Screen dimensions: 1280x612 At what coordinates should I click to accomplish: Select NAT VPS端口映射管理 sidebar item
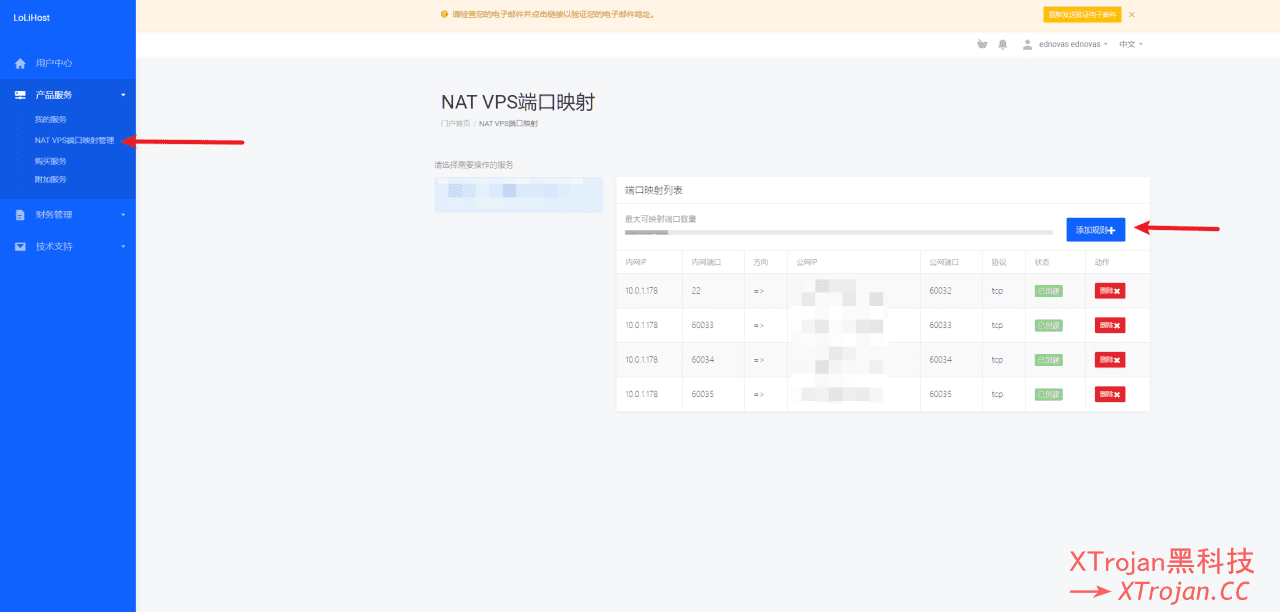pyautogui.click(x=74, y=140)
